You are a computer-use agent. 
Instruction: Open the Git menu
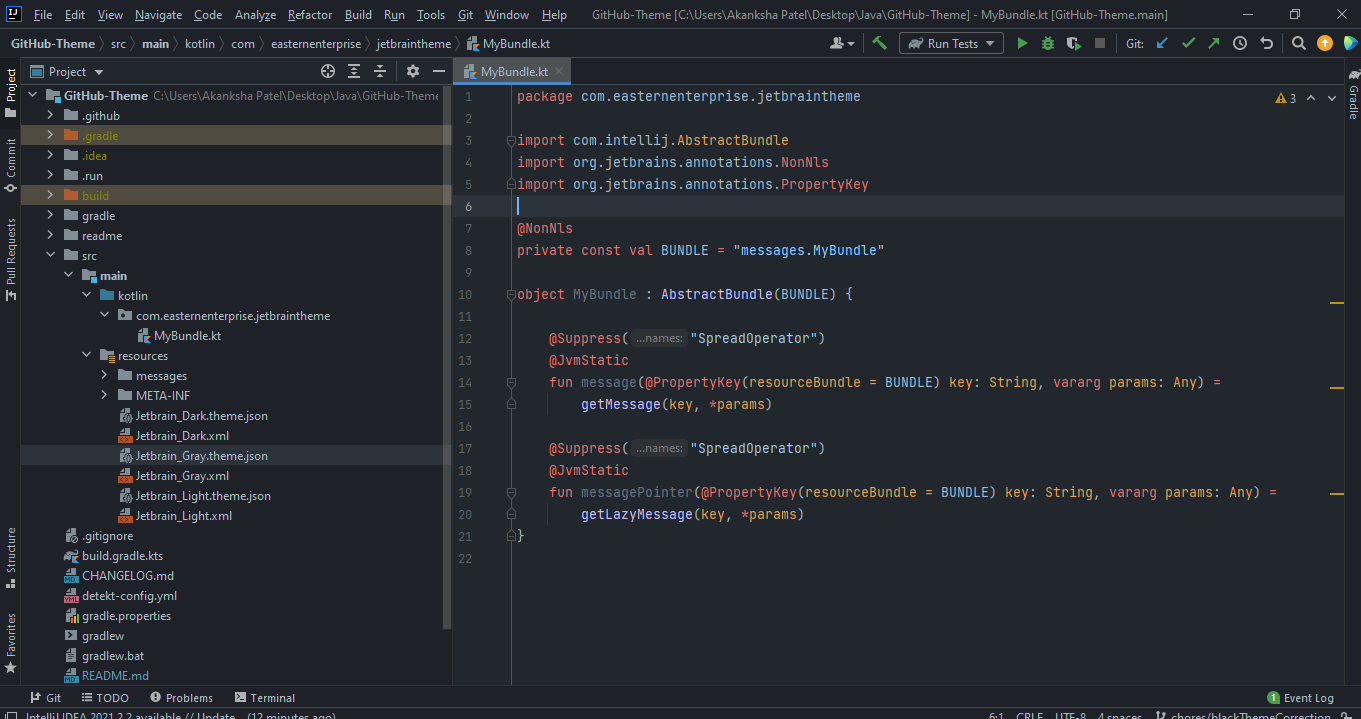tap(466, 15)
